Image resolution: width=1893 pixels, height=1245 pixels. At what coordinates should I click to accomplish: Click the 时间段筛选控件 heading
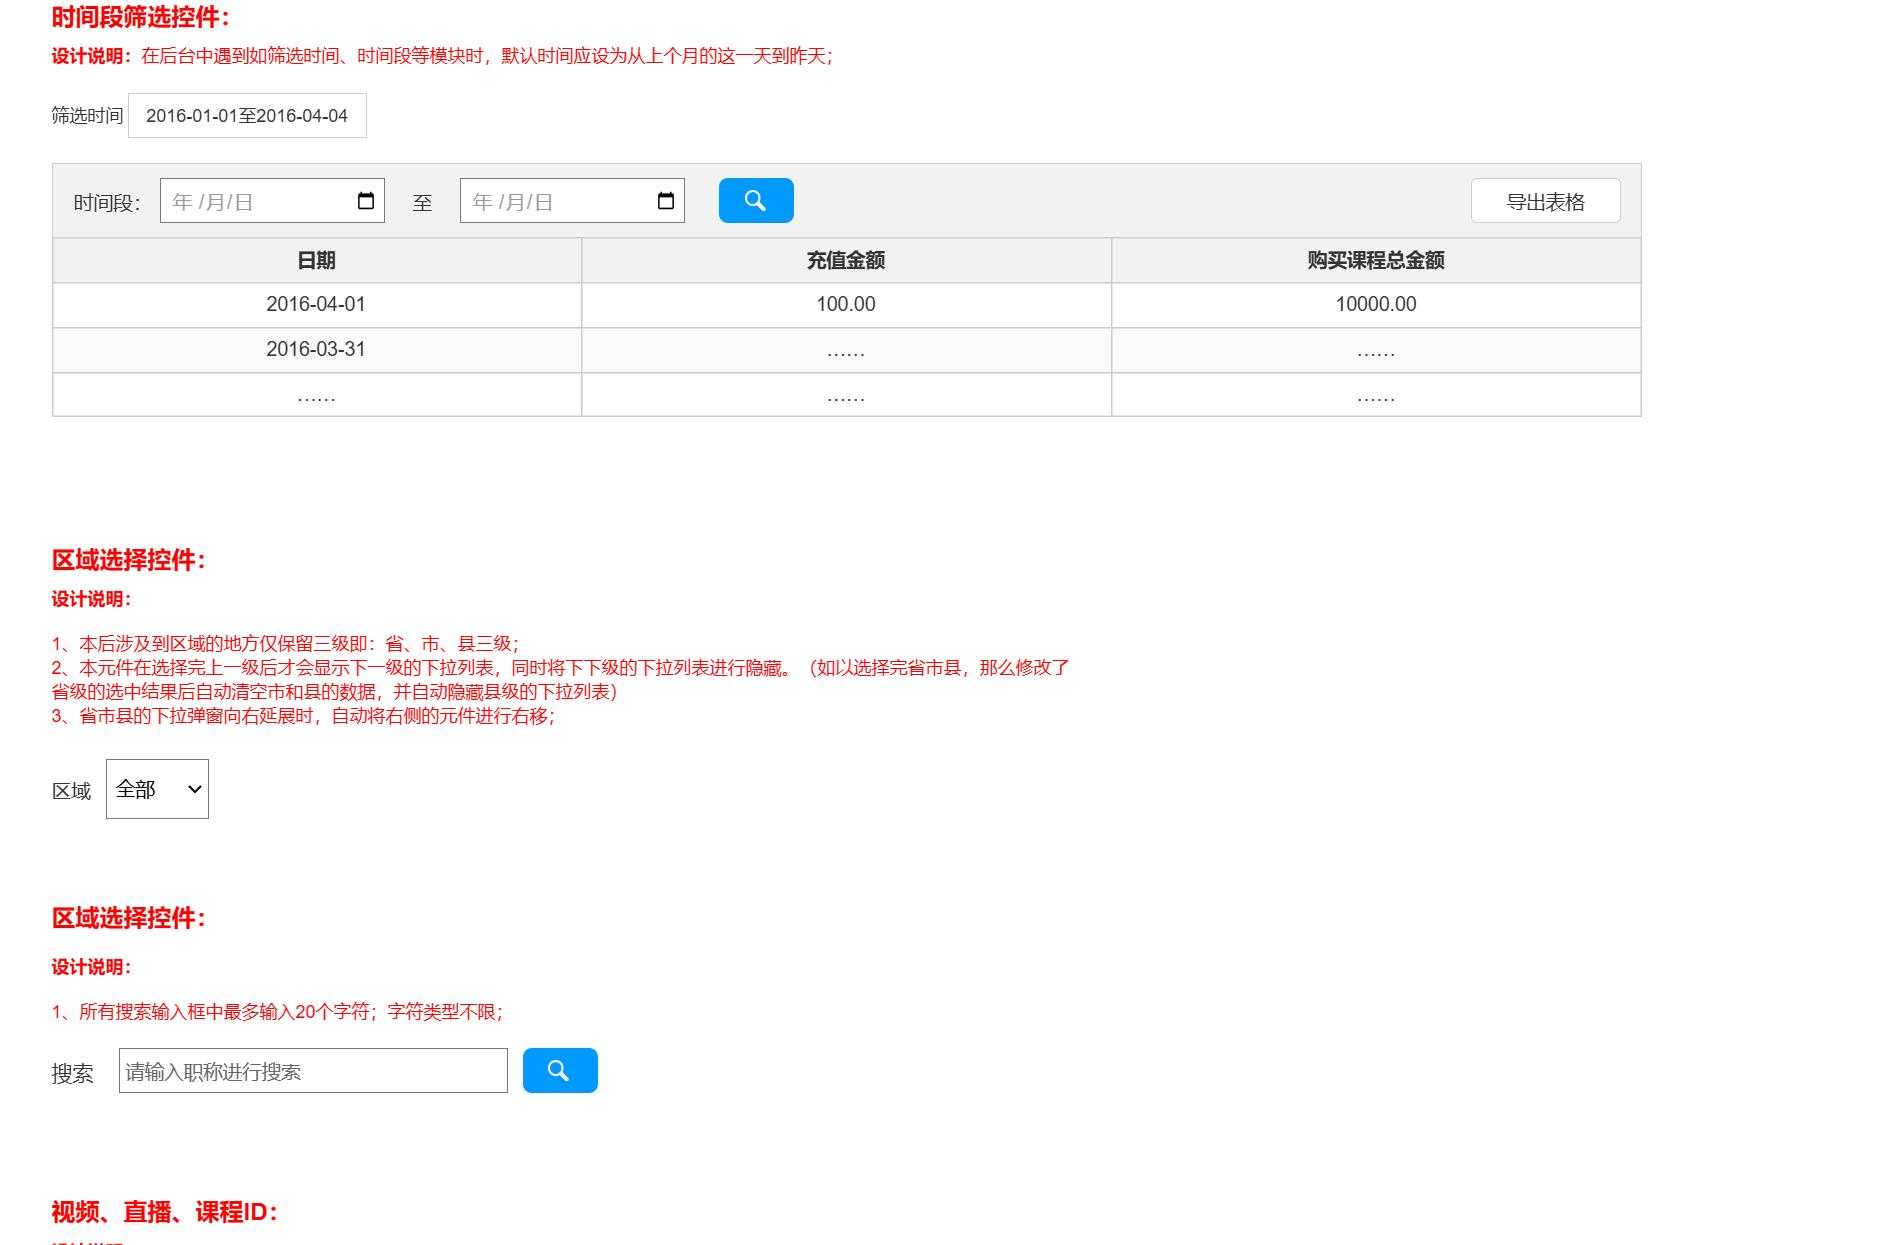pos(138,17)
